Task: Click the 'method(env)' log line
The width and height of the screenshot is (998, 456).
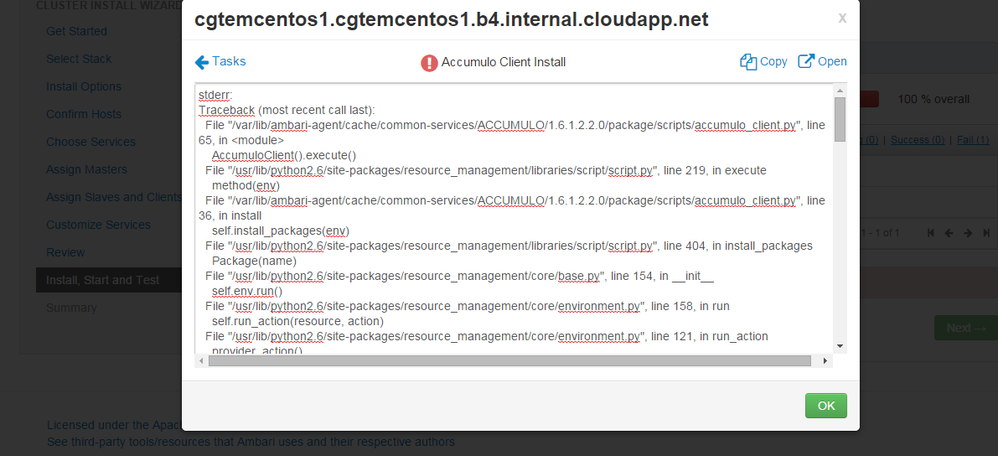Action: [x=246, y=185]
